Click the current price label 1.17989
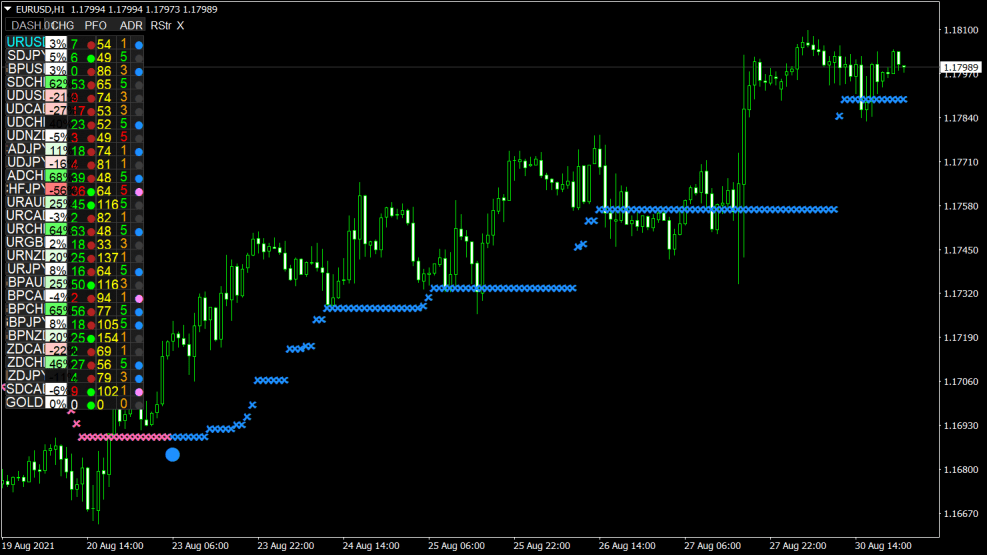Screen dimensions: 987x555 tap(961, 67)
